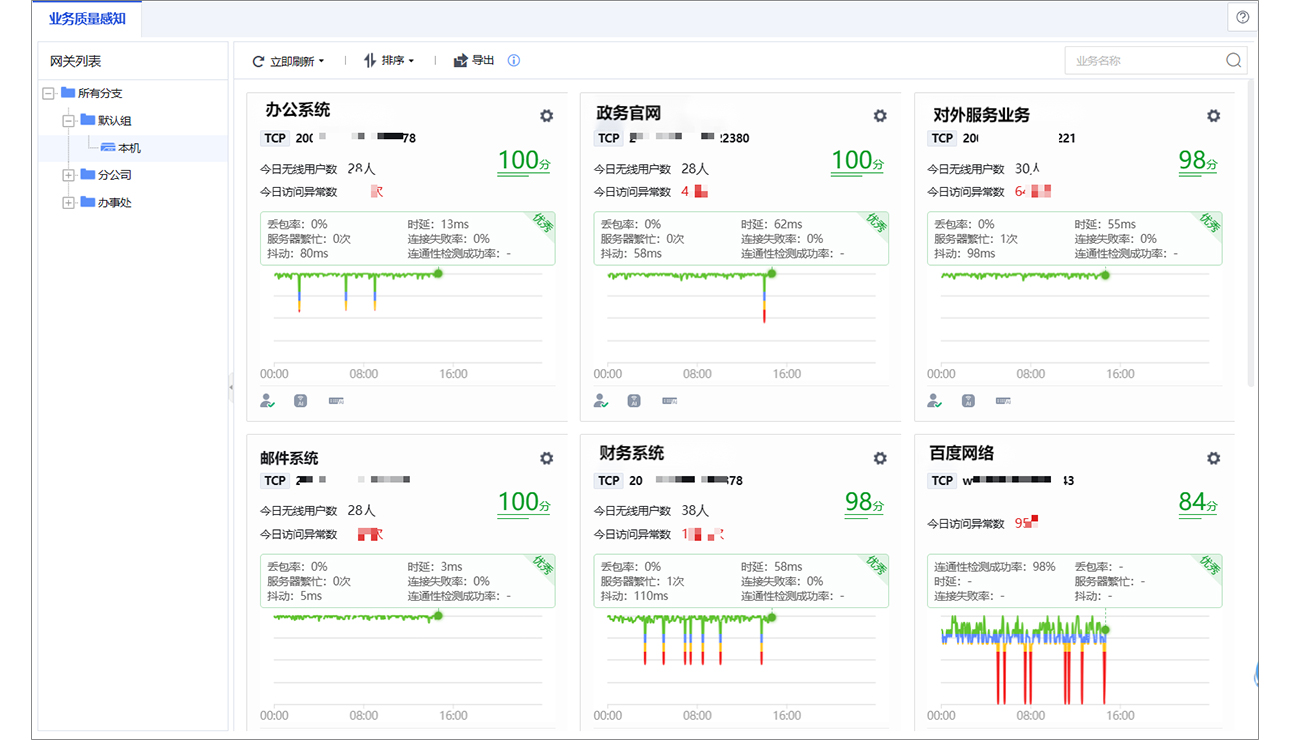Screen dimensions: 1290x740
Task: Click AI wireless icon under 政务官网 chart
Action: pyautogui.click(x=634, y=401)
